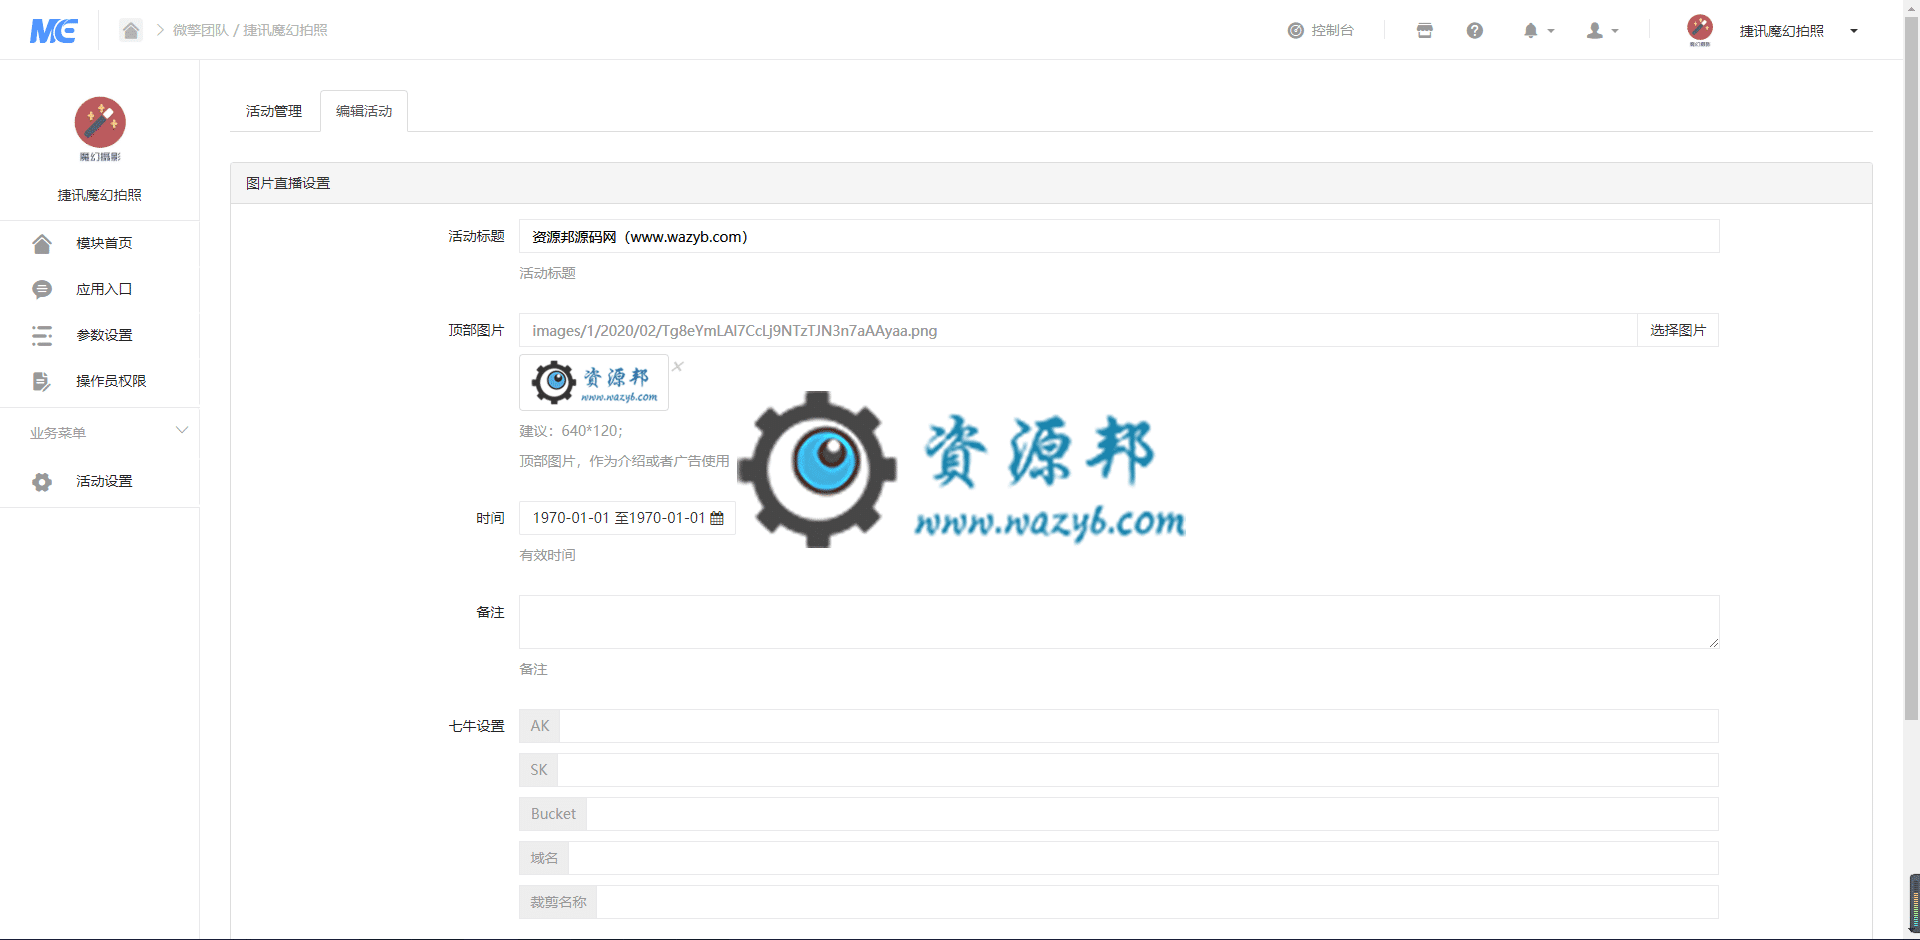1920x940 pixels.
Task: Focus the 备注 textarea
Action: coord(1119,622)
